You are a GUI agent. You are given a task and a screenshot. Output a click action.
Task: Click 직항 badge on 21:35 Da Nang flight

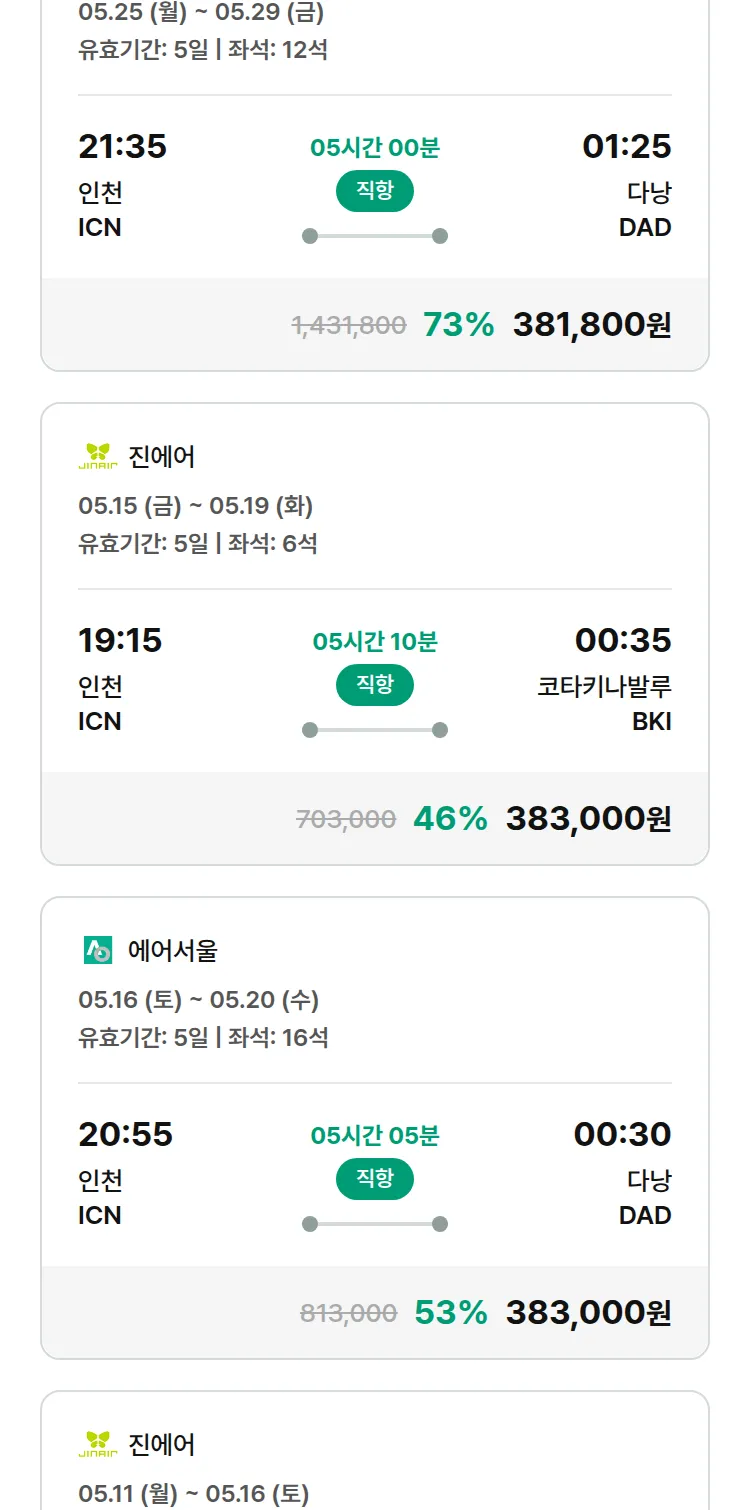pos(375,191)
